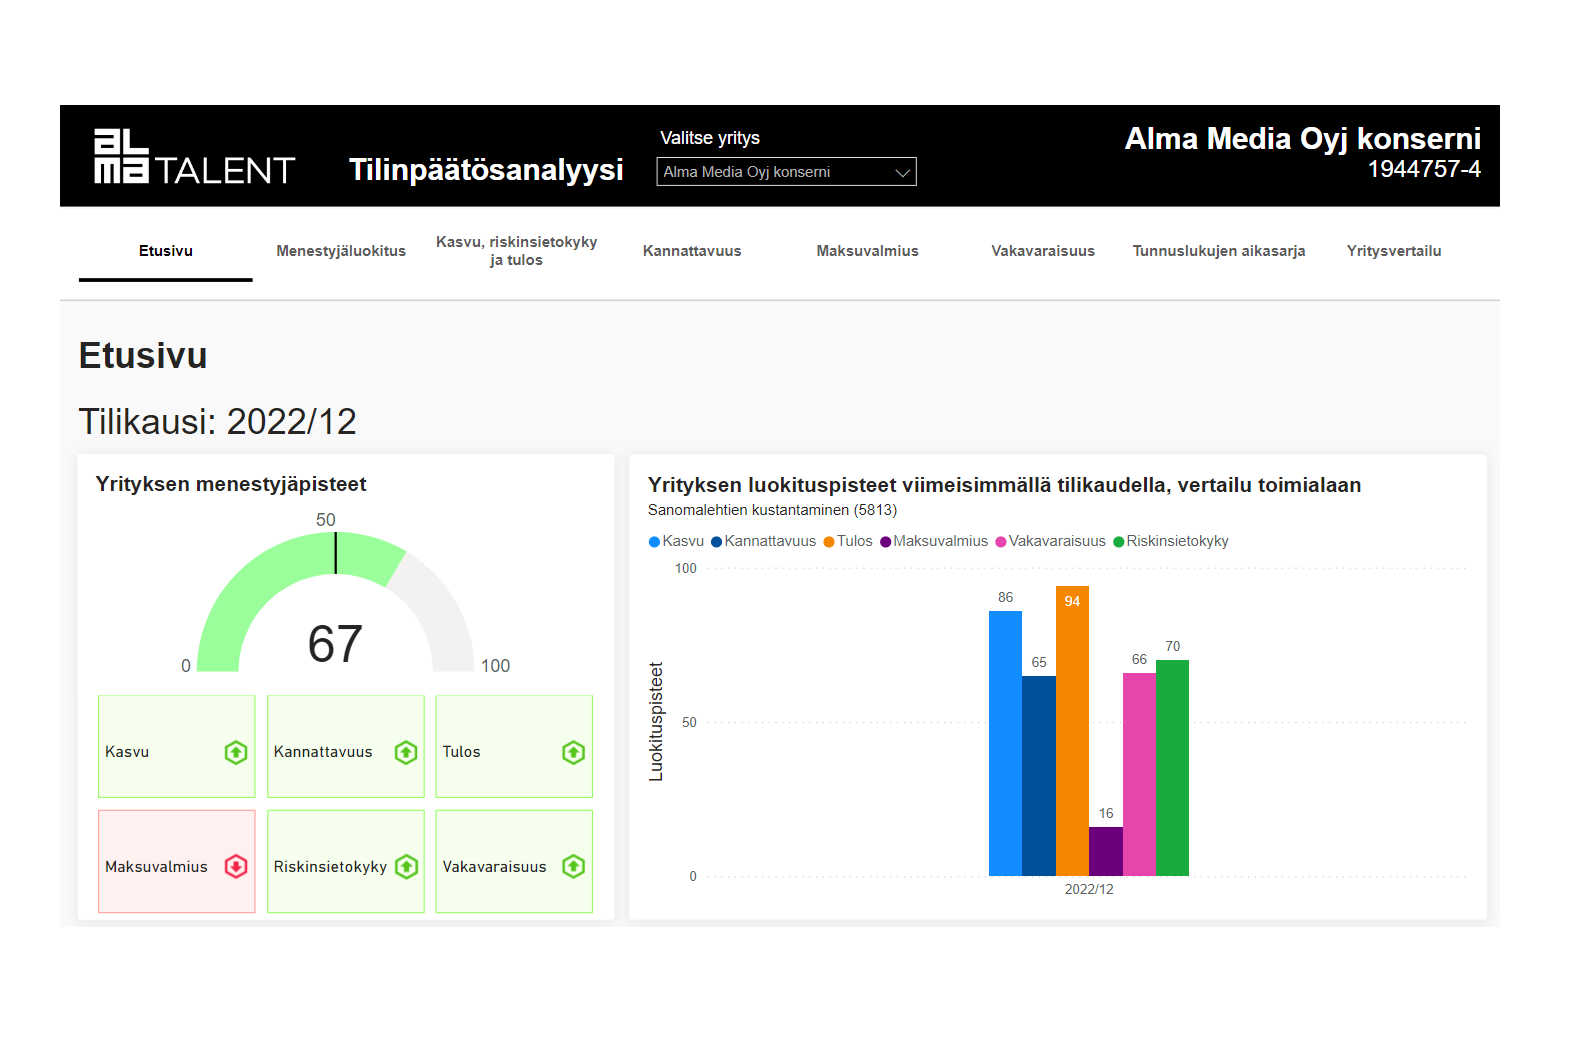Open the Tunnuslukujen aikasarja tab
1586x1057 pixels.
(1219, 251)
